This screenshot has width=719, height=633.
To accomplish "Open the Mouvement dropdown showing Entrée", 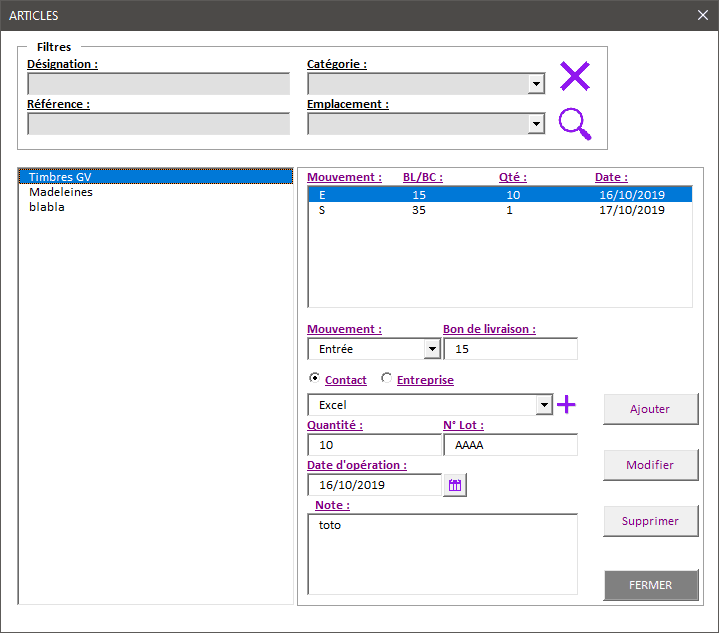I will click(x=432, y=349).
